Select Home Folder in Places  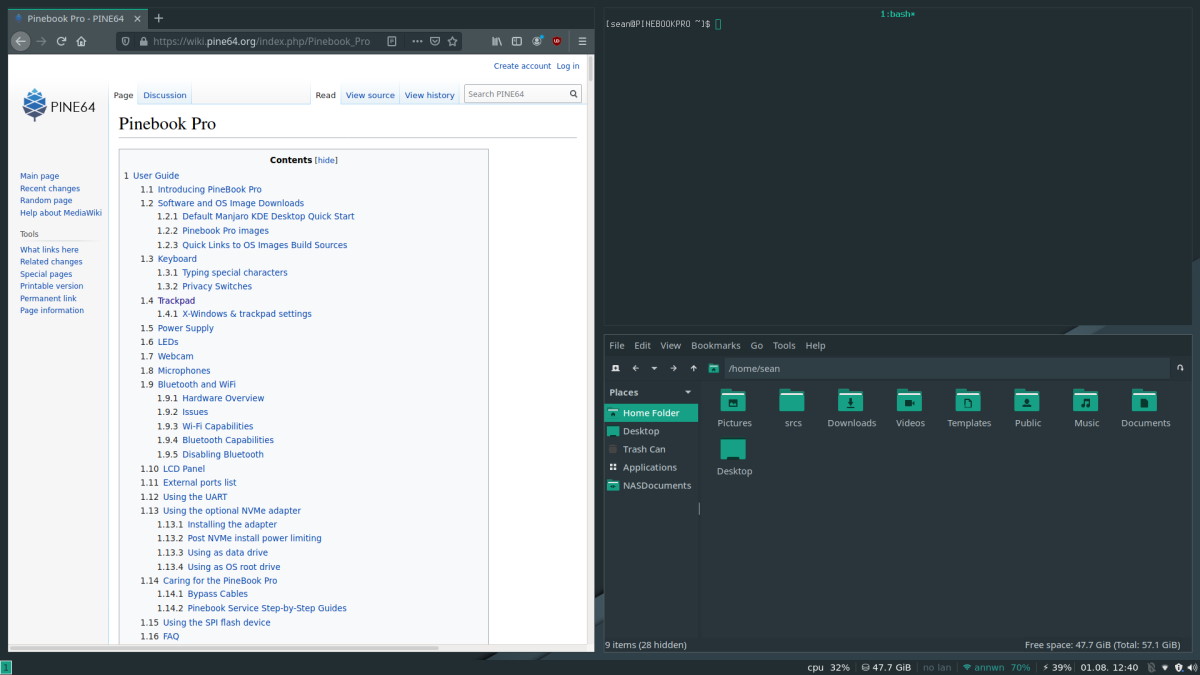pyautogui.click(x=651, y=412)
